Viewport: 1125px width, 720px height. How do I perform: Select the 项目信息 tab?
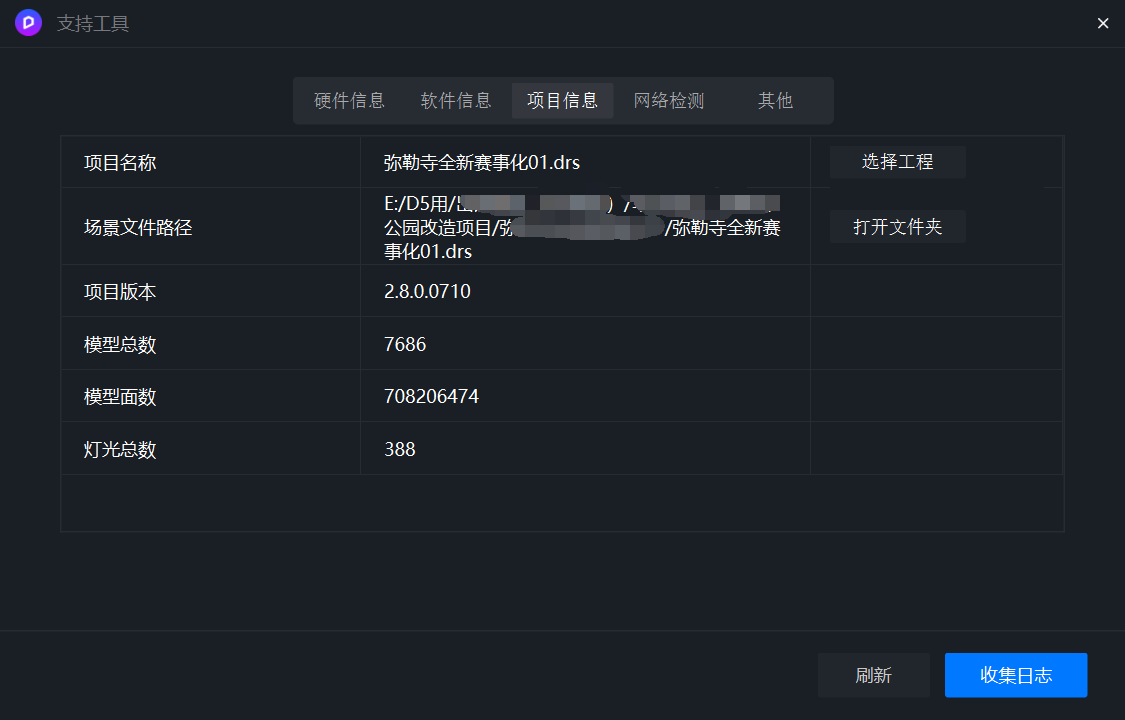562,100
